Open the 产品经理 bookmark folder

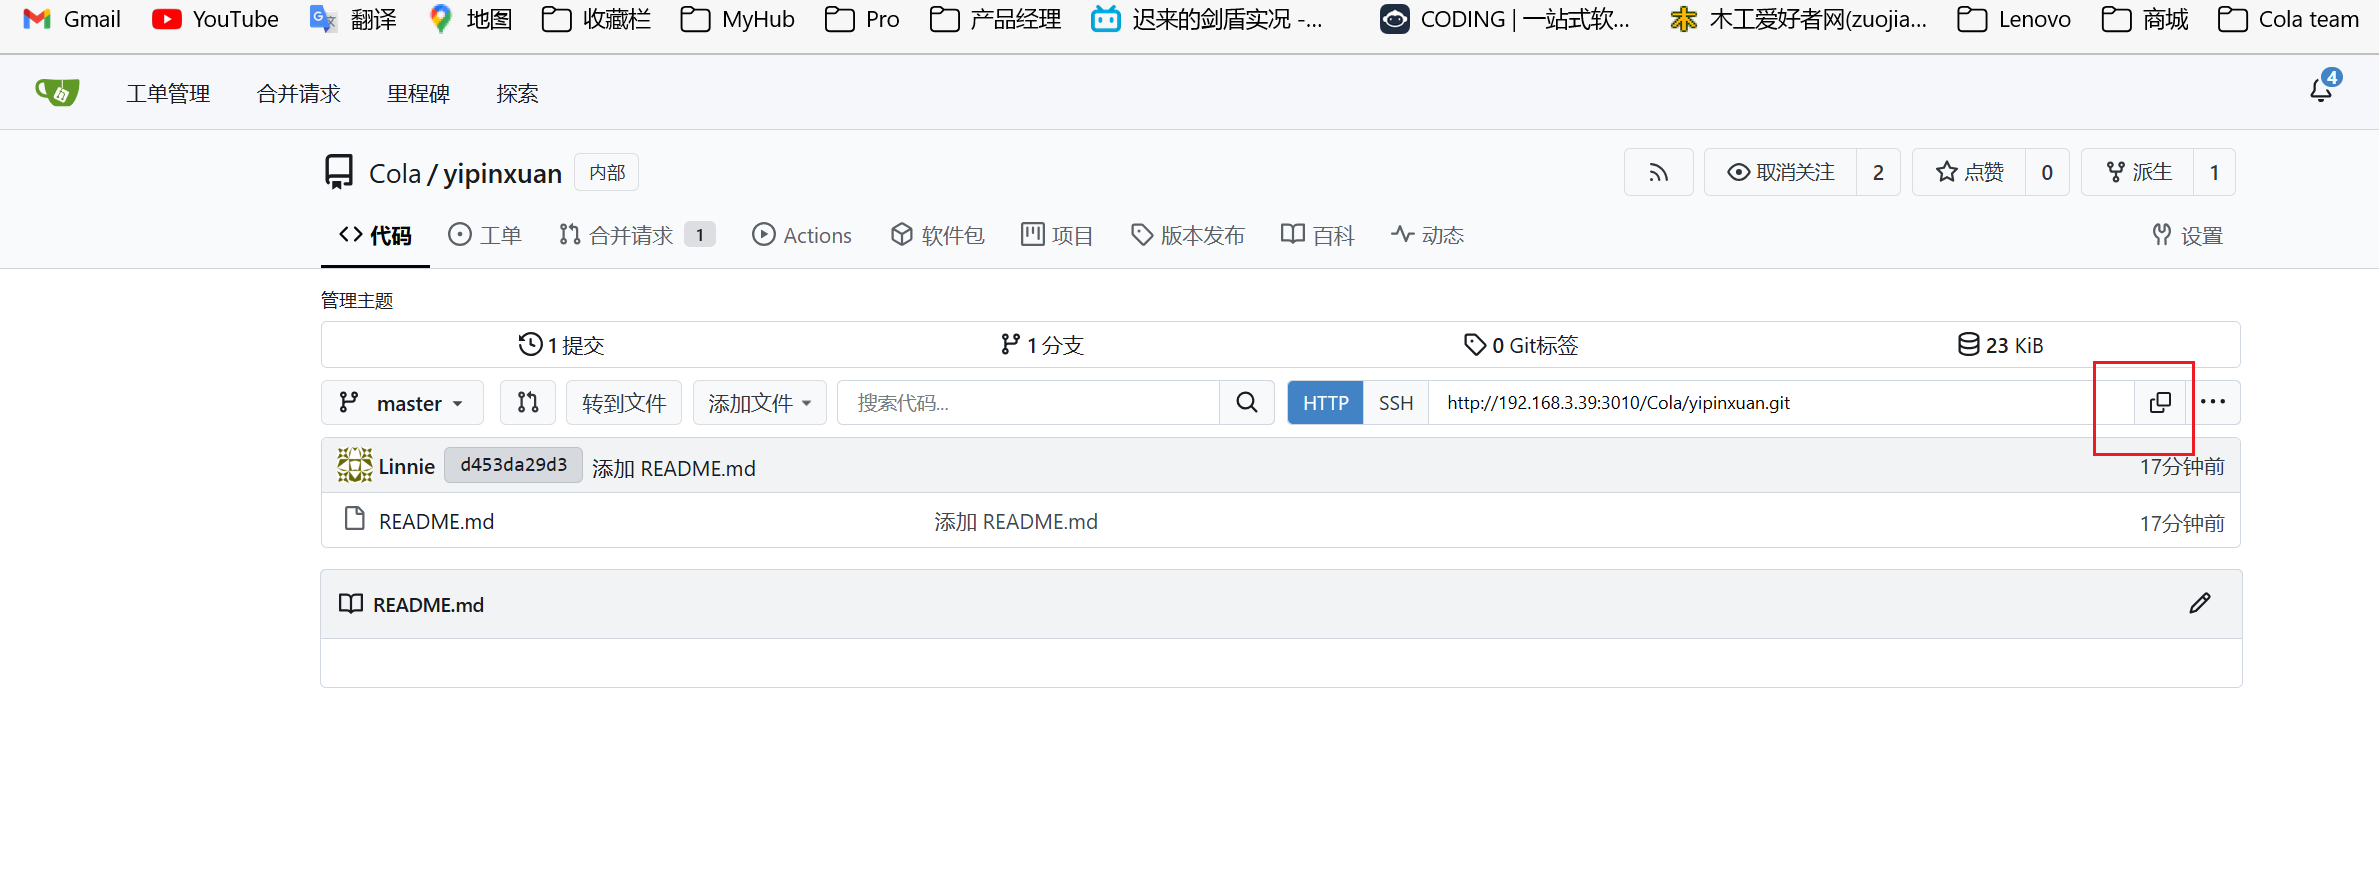click(995, 19)
